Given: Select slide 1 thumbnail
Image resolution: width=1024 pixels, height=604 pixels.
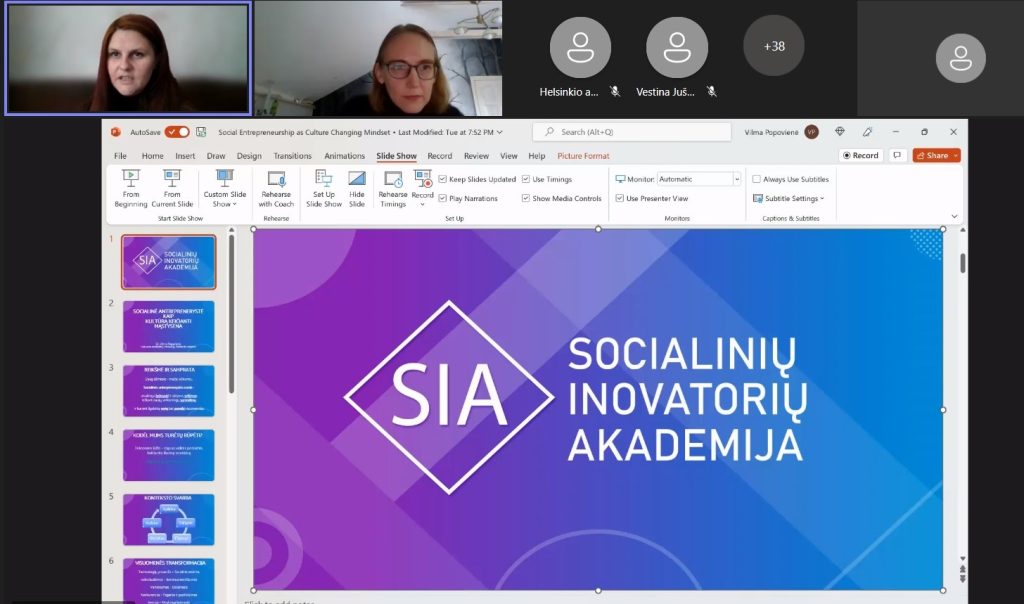Looking at the screenshot, I should point(168,262).
